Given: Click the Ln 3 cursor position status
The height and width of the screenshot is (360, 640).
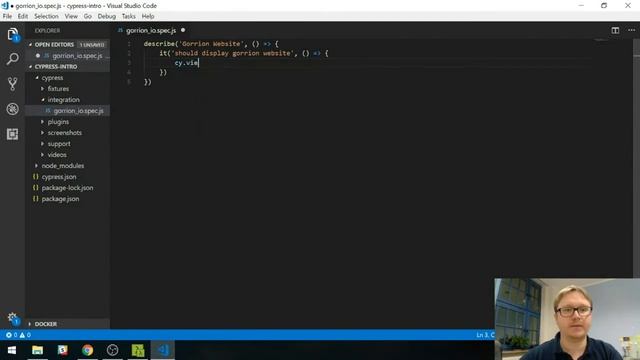Looking at the screenshot, I should point(485,335).
